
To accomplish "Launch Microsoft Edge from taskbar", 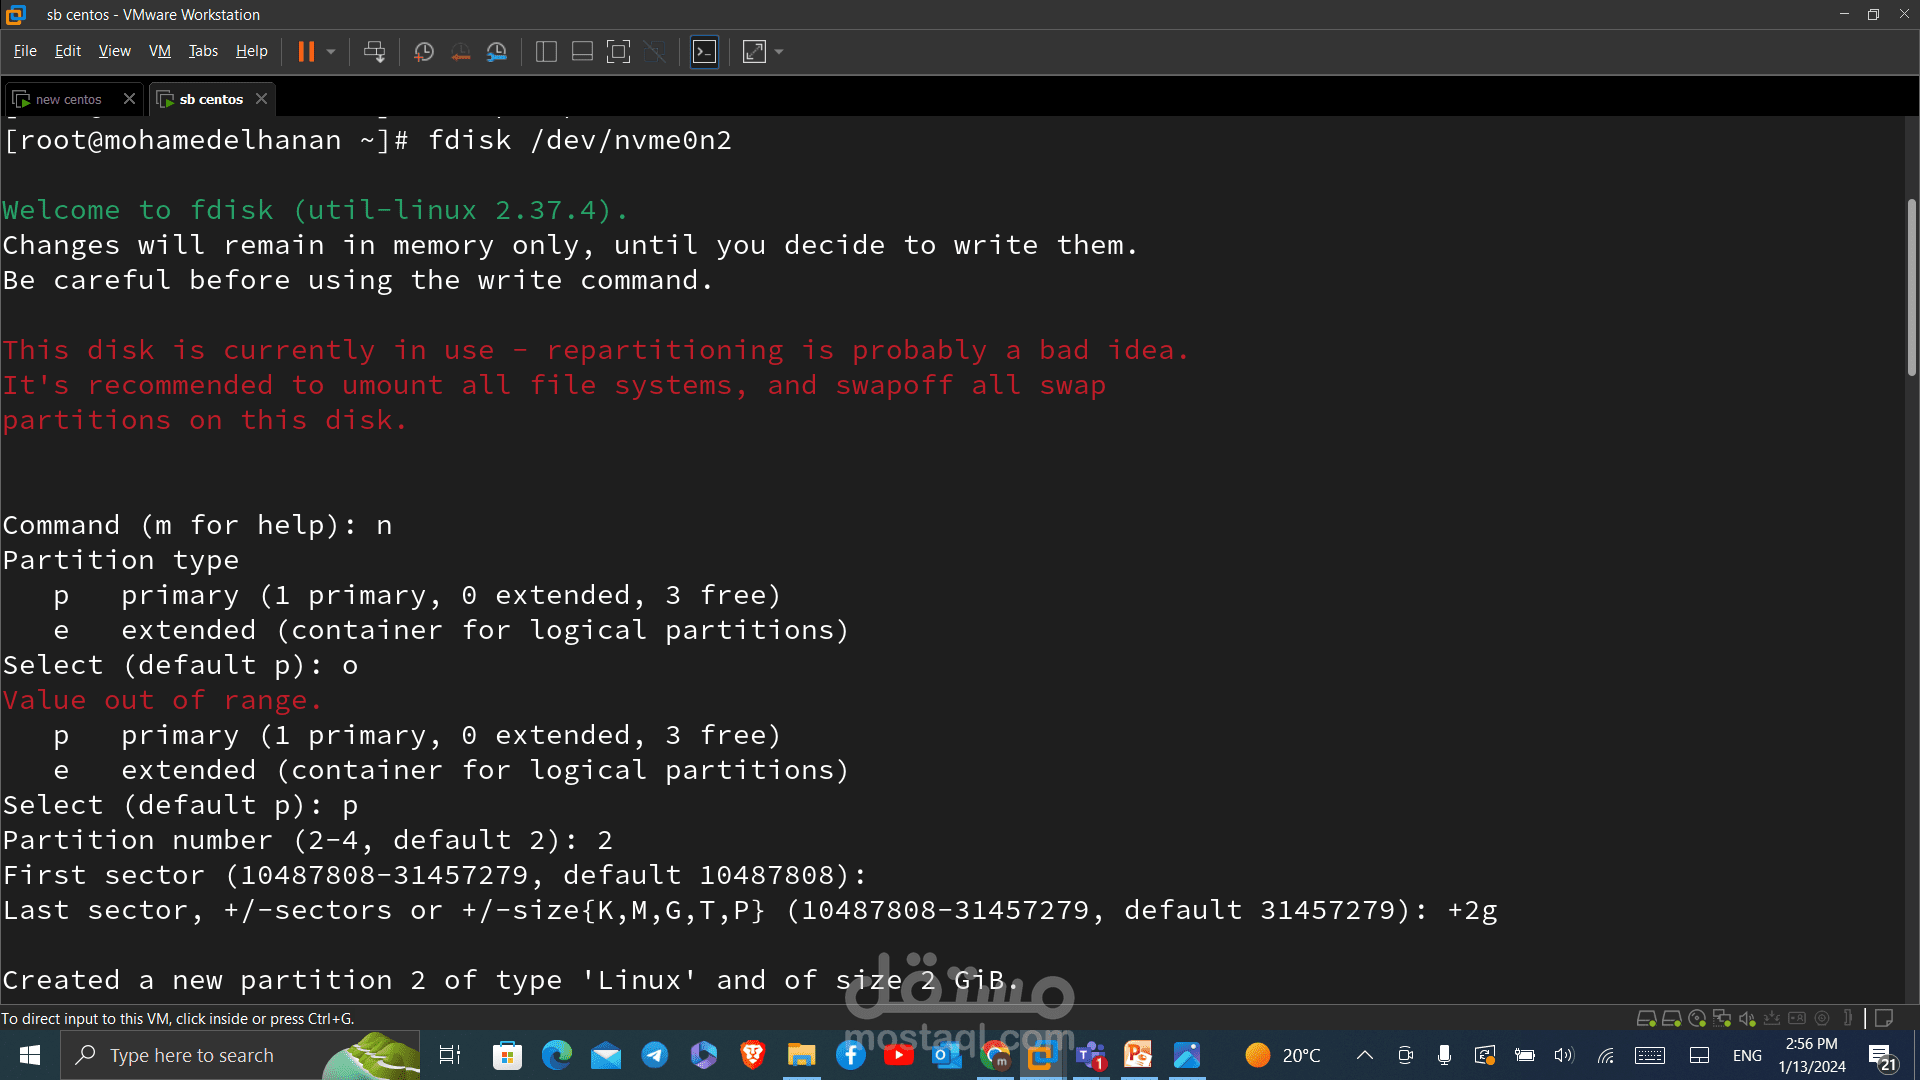I will [557, 1055].
